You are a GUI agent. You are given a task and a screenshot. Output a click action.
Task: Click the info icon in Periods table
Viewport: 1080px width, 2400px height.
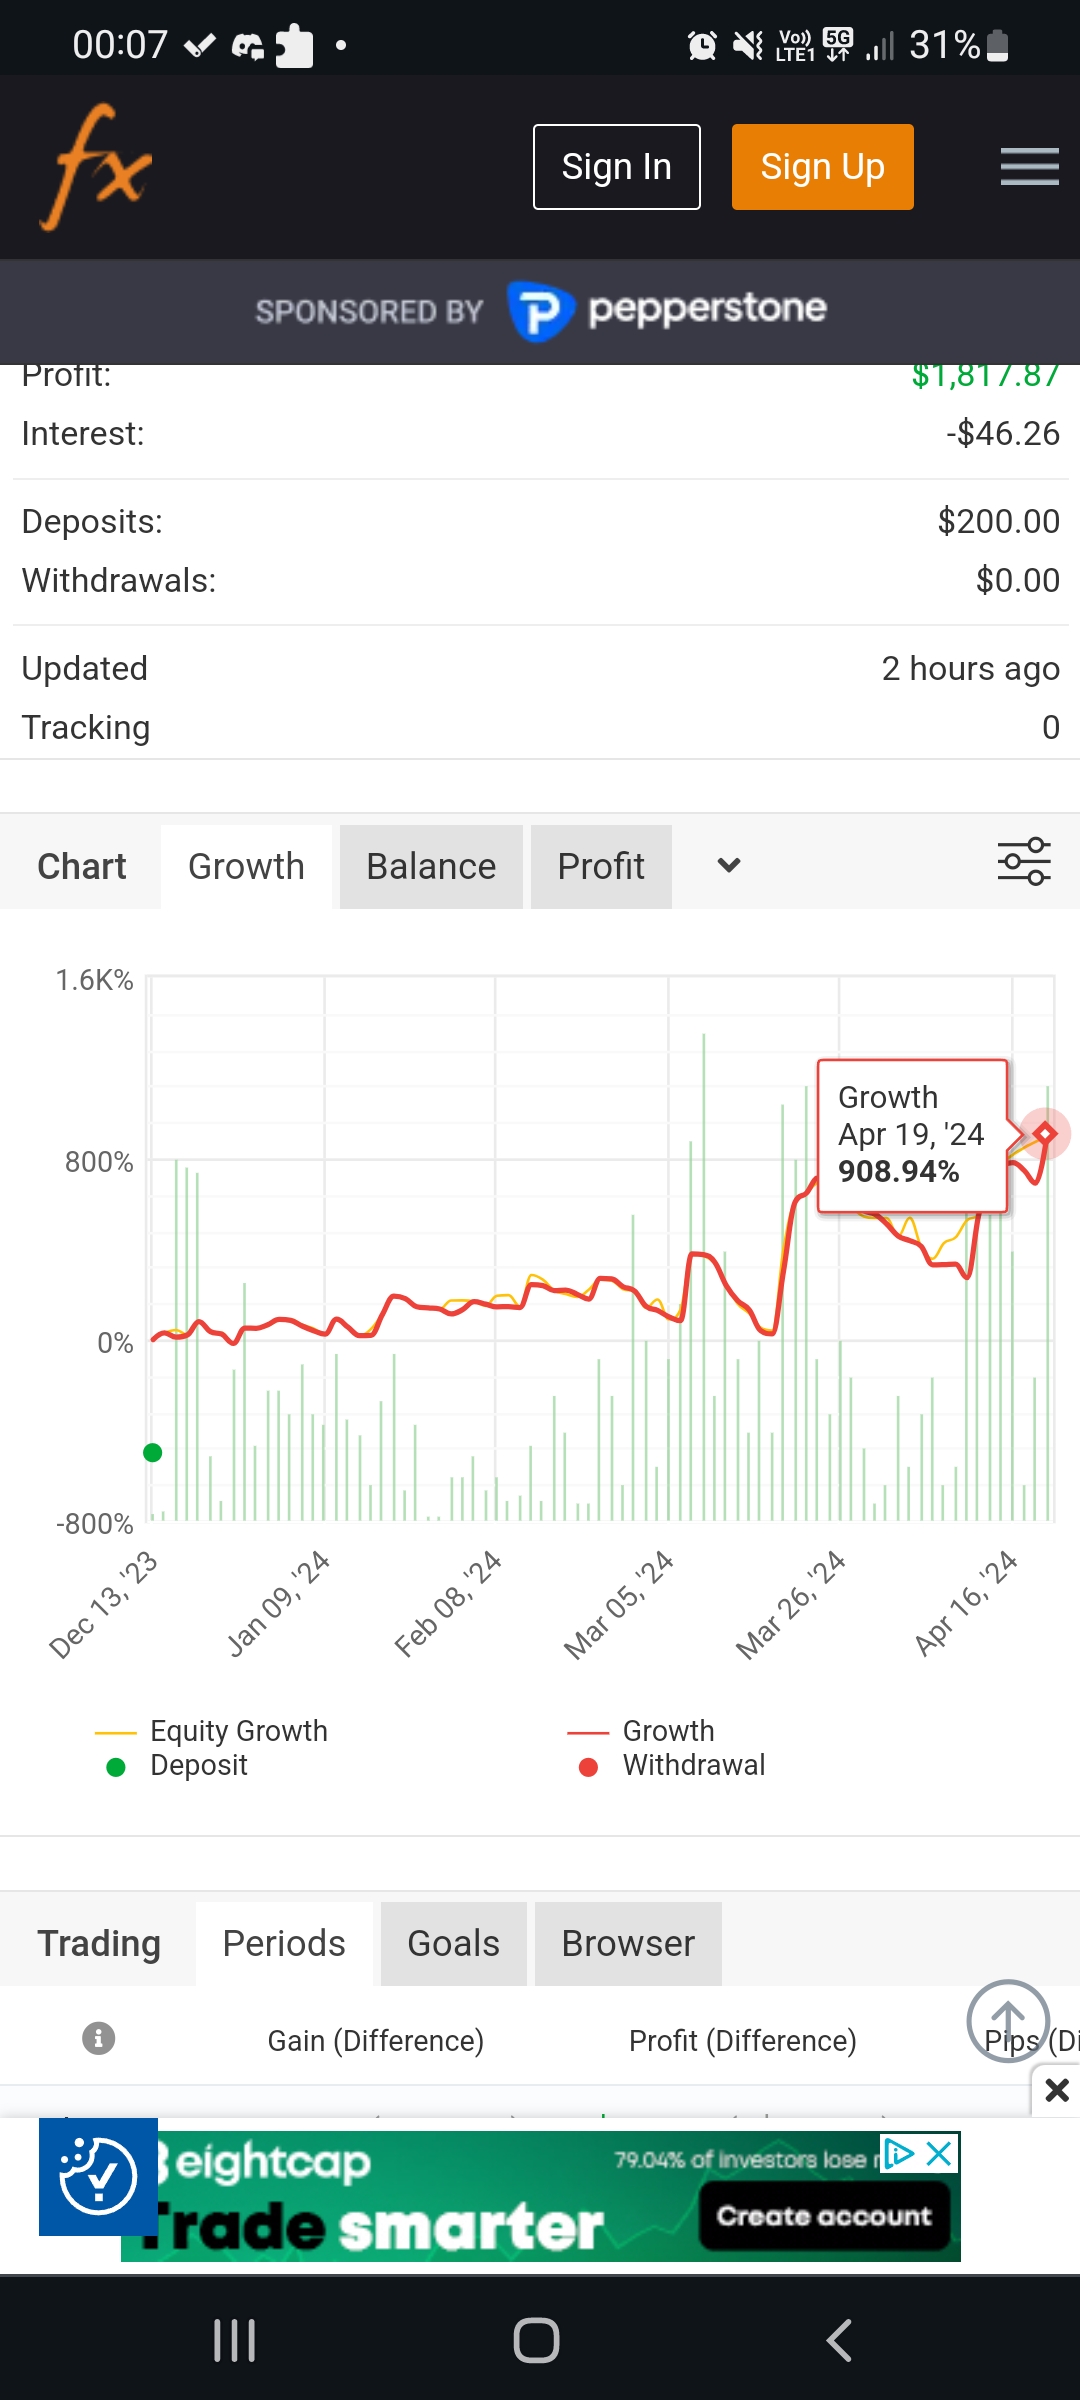(x=98, y=2038)
